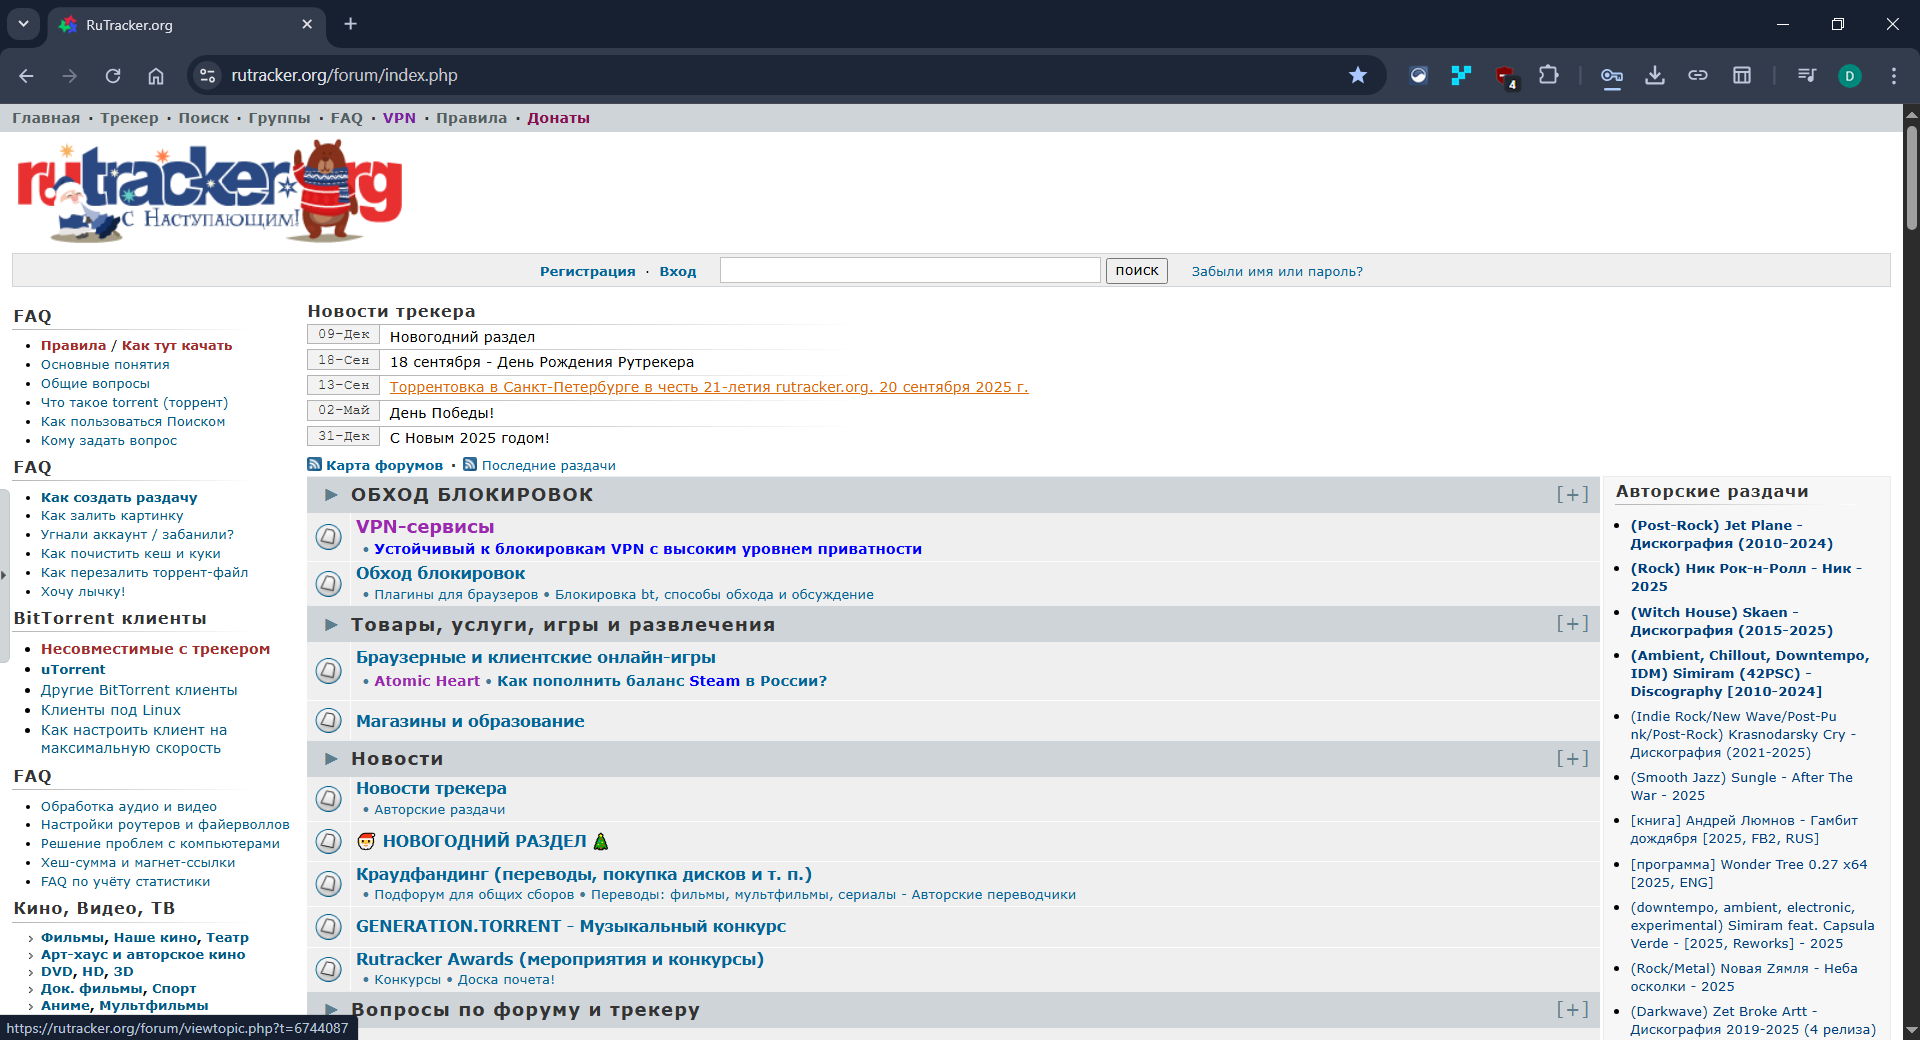Expand the tab search dropdown chevron
Image resolution: width=1920 pixels, height=1040 pixels.
(23, 24)
